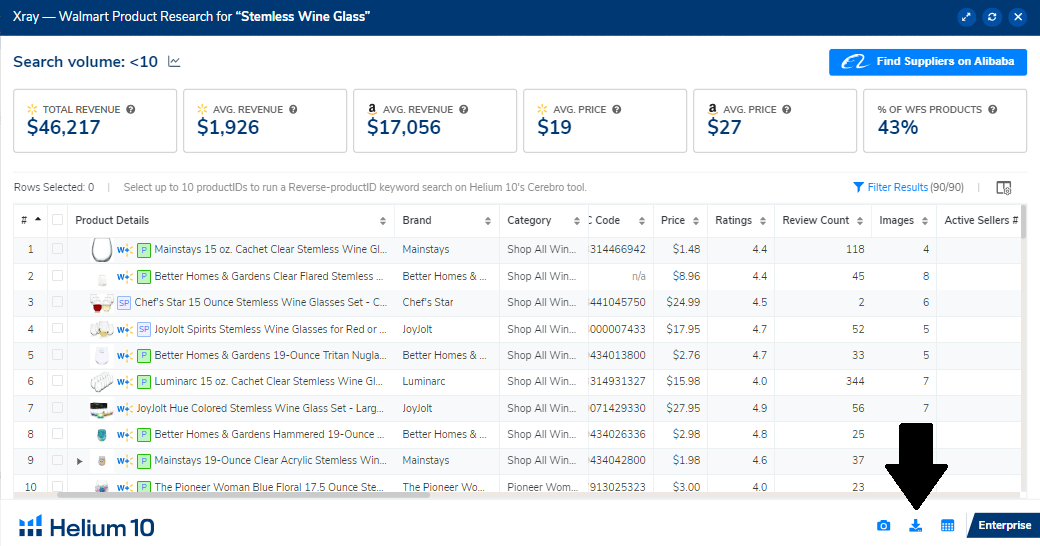The height and width of the screenshot is (546, 1040).
Task: Open JoyJolt Hue Colored Stemless product link
Action: (260, 408)
